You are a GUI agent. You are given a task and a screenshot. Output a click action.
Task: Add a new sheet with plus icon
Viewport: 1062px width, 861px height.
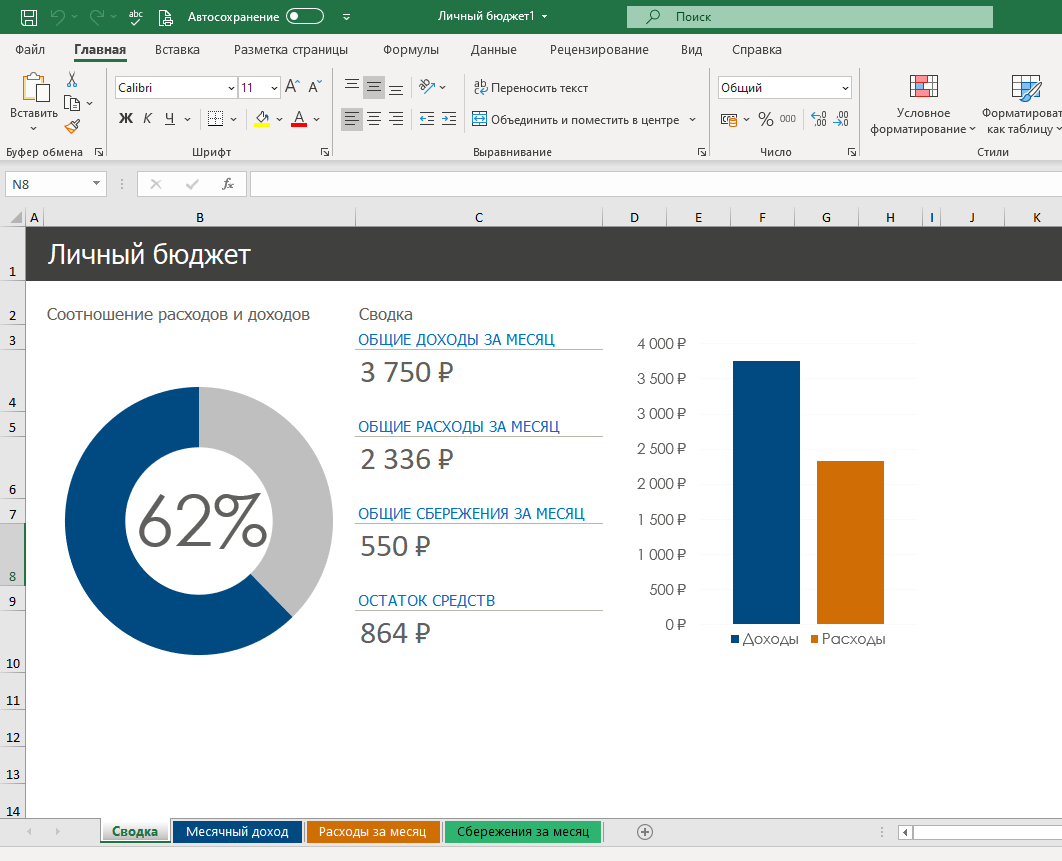point(645,832)
